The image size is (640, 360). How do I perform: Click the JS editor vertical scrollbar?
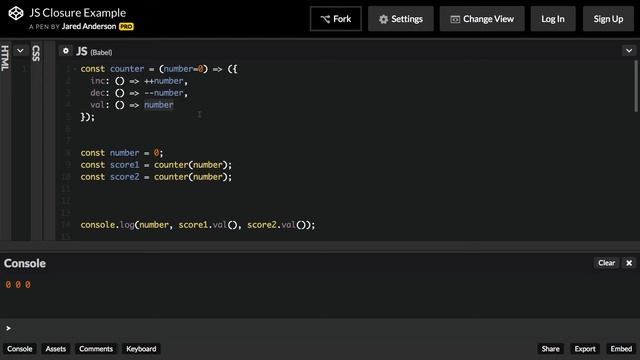636,86
